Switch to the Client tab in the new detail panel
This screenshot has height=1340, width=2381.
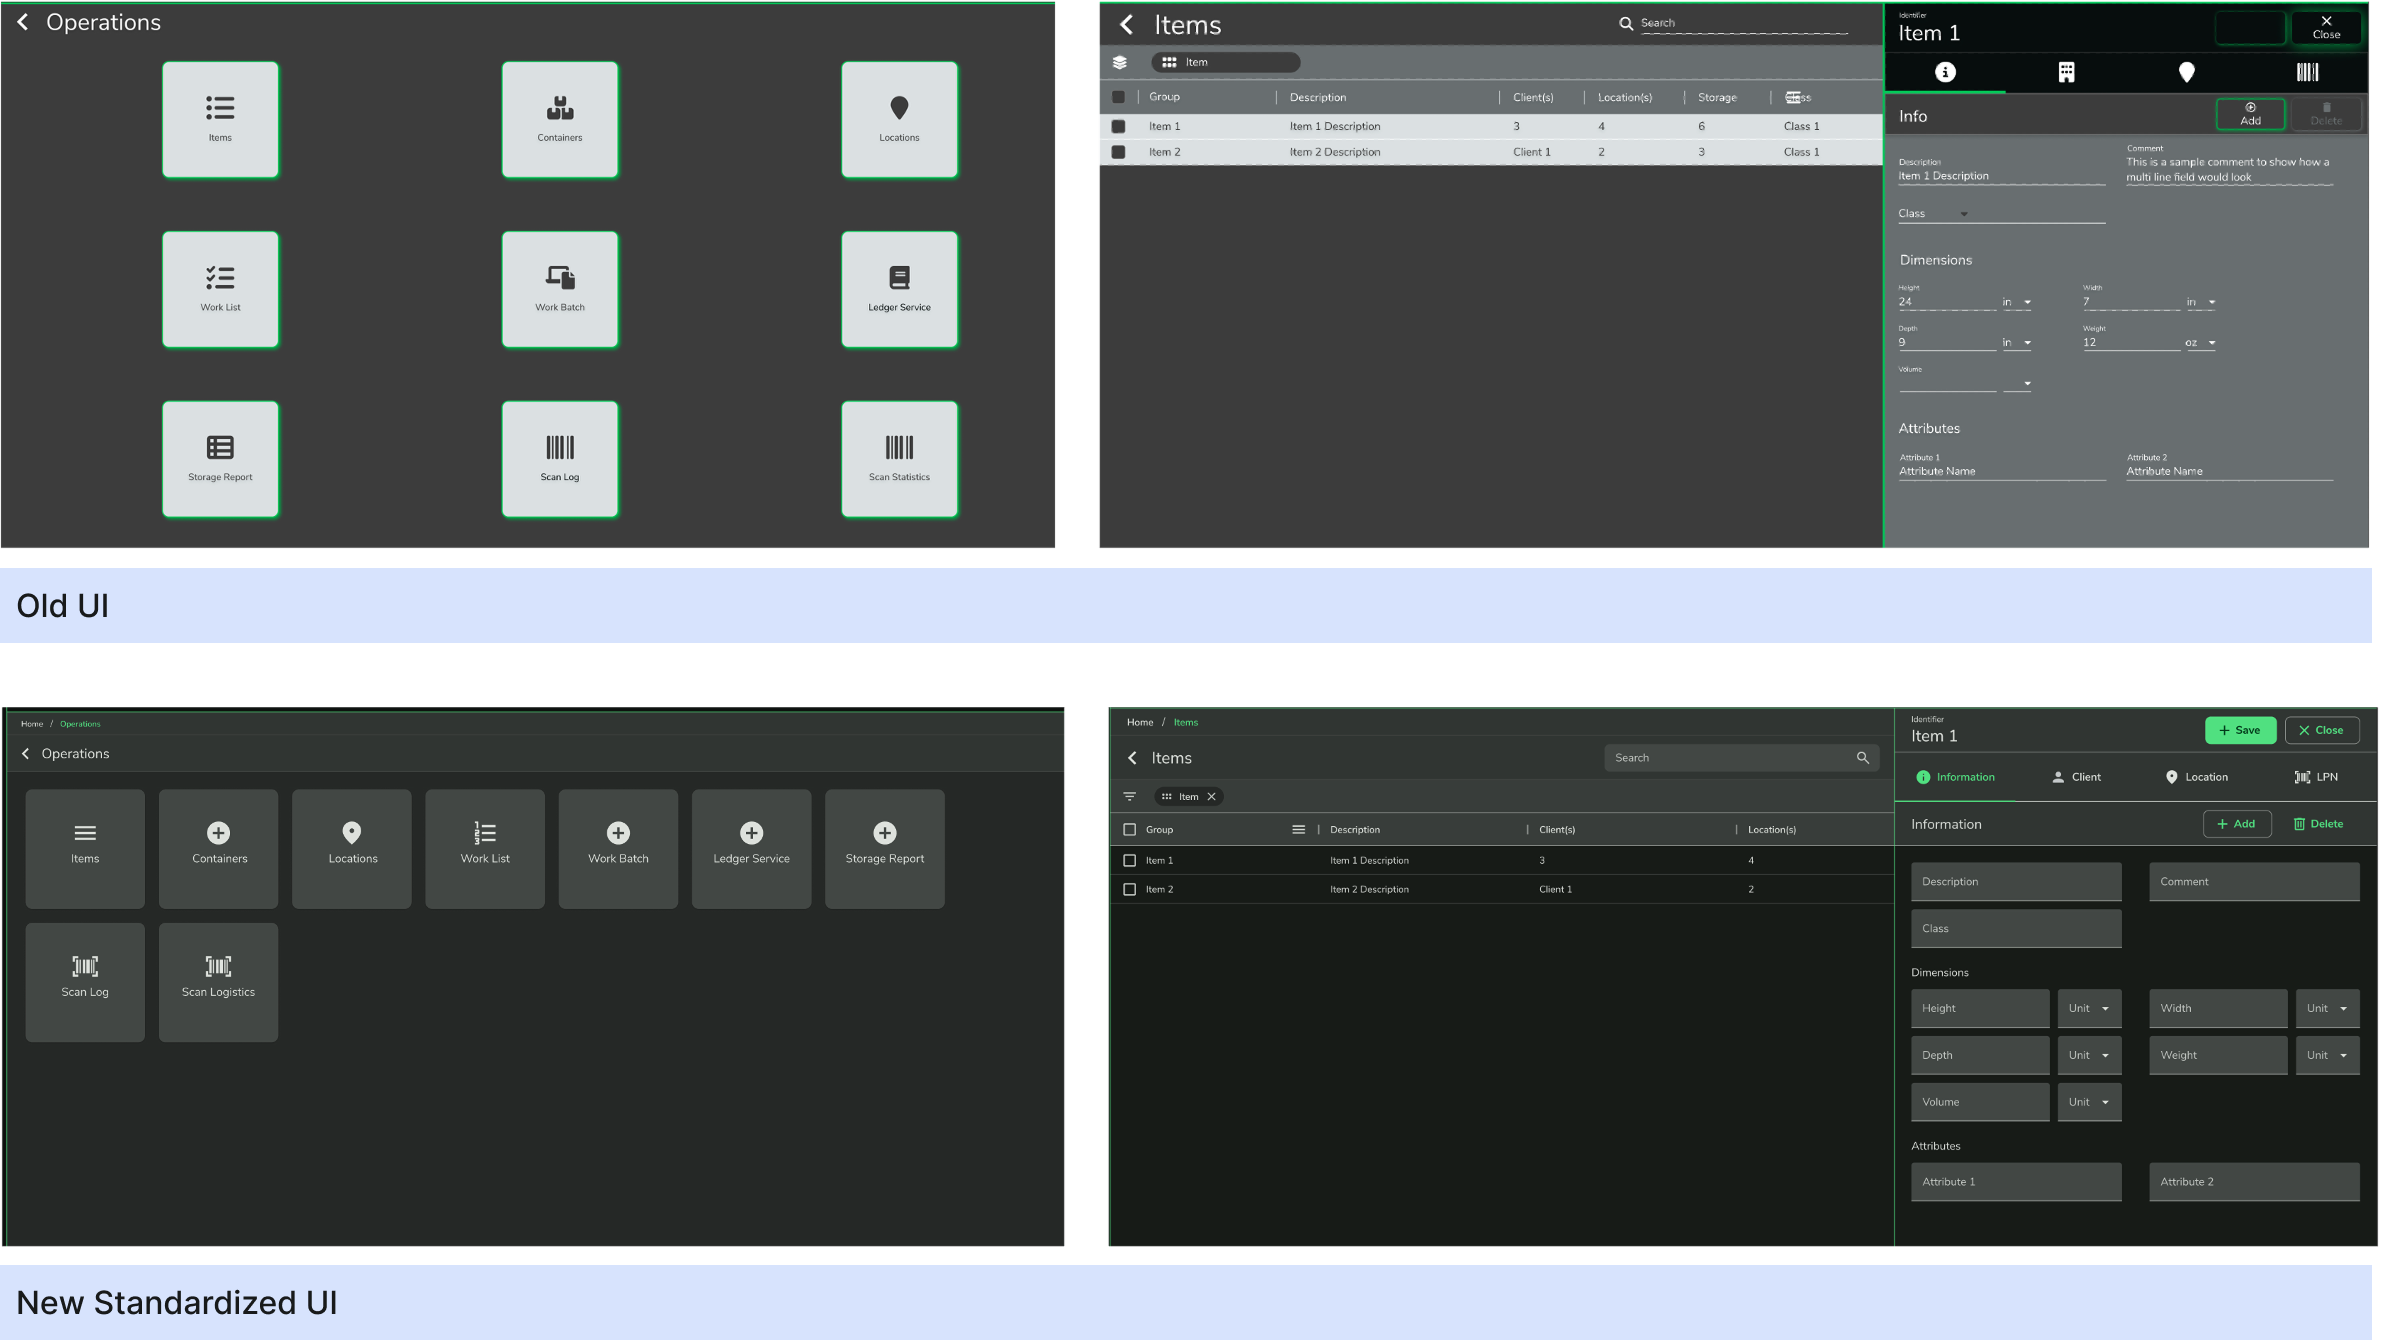pos(2076,777)
